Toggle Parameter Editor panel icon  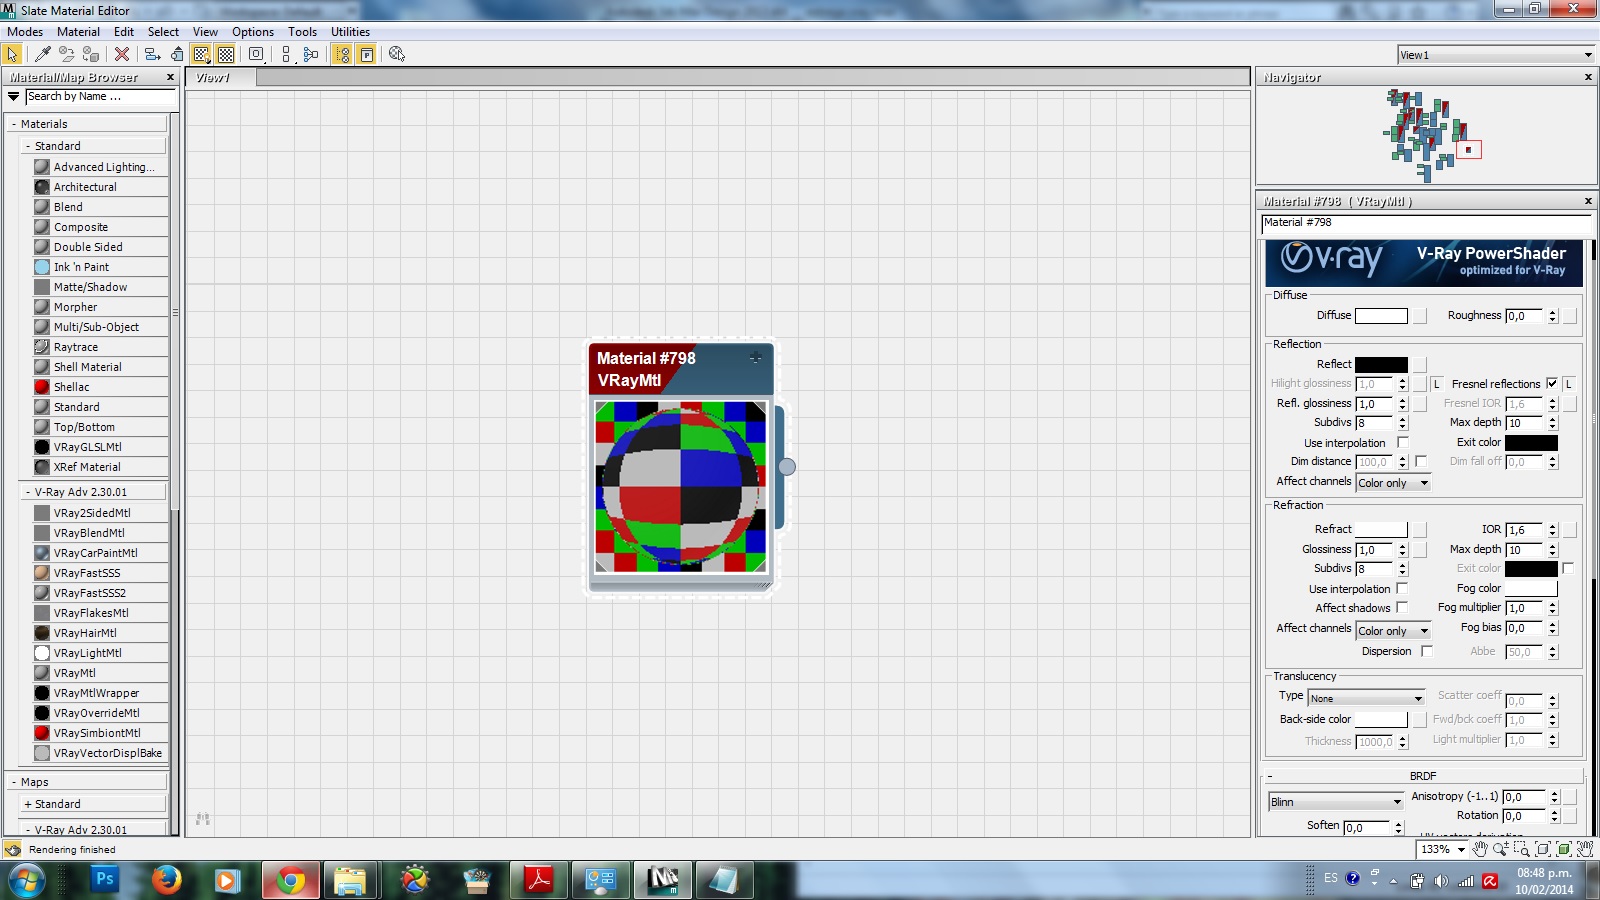(367, 54)
